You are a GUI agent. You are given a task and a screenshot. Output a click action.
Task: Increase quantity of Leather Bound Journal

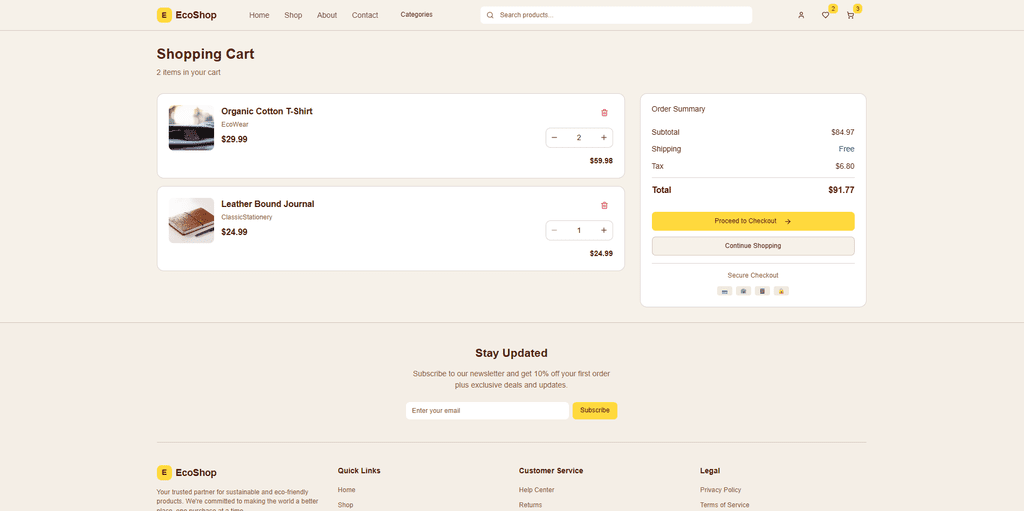[603, 231]
